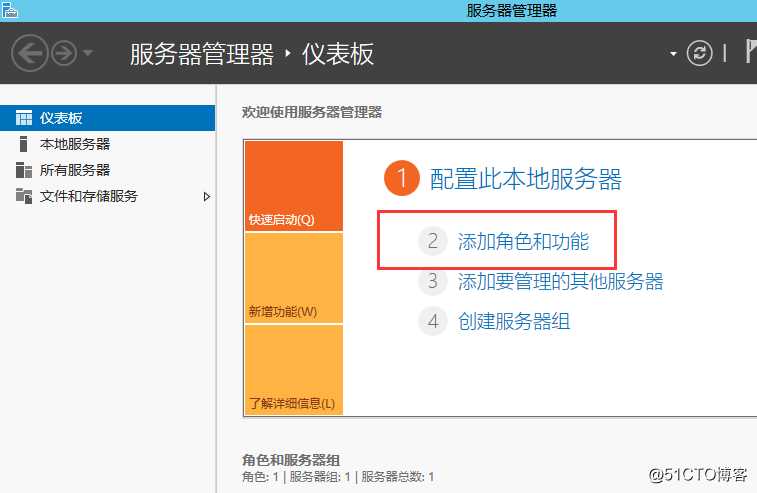Click the 添加角色和功能 link
The width and height of the screenshot is (757, 493).
(523, 241)
